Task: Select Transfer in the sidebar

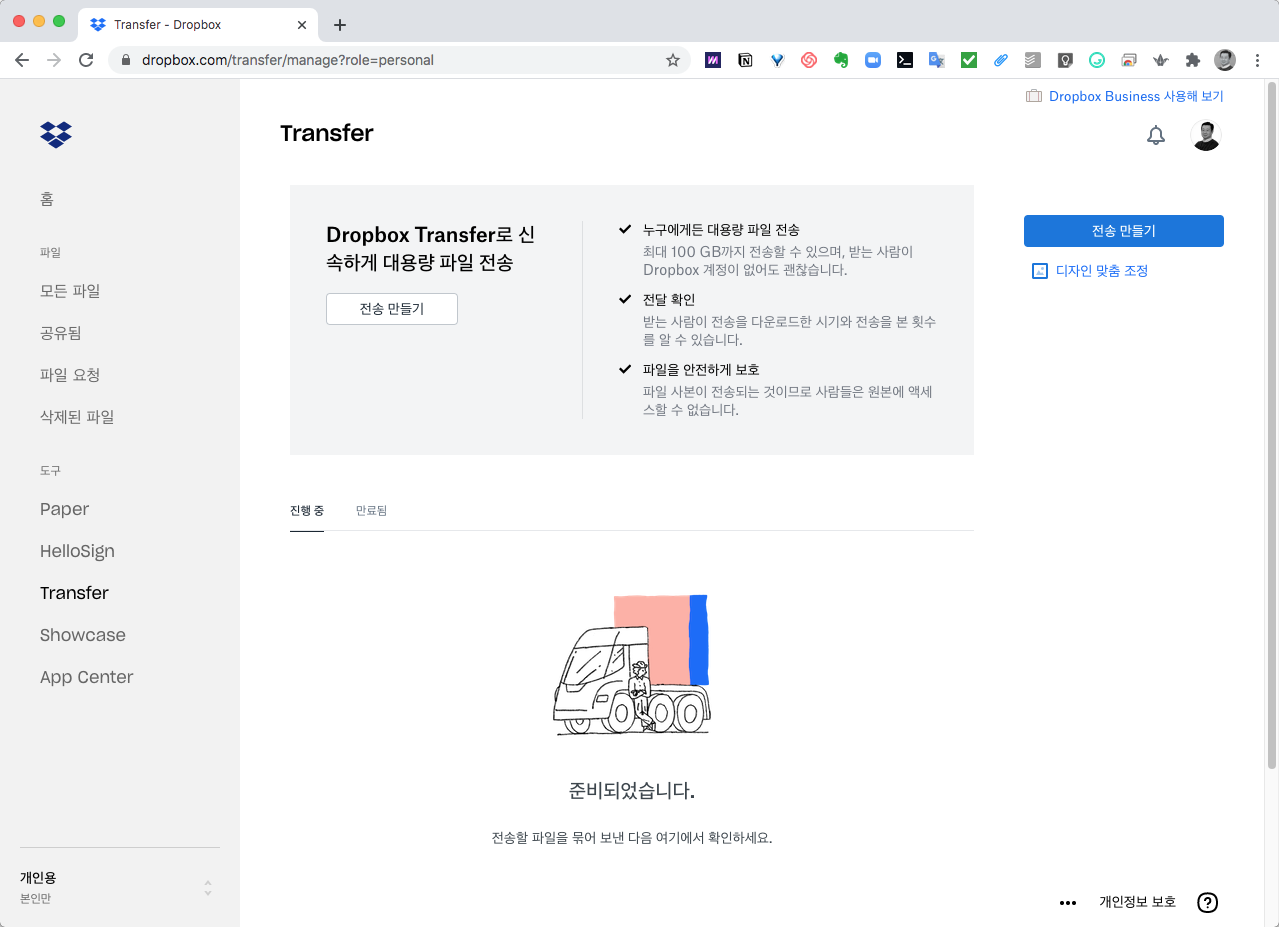Action: point(74,593)
